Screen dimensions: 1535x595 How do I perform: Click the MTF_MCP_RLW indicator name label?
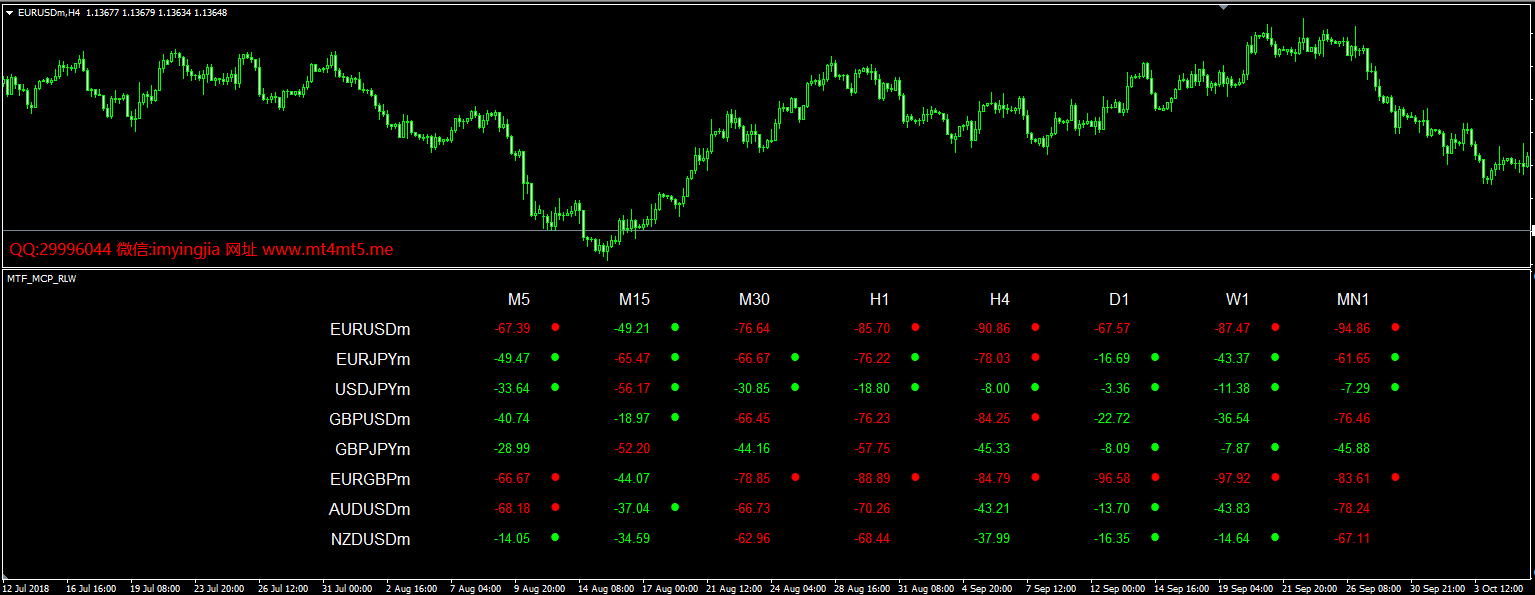click(43, 279)
